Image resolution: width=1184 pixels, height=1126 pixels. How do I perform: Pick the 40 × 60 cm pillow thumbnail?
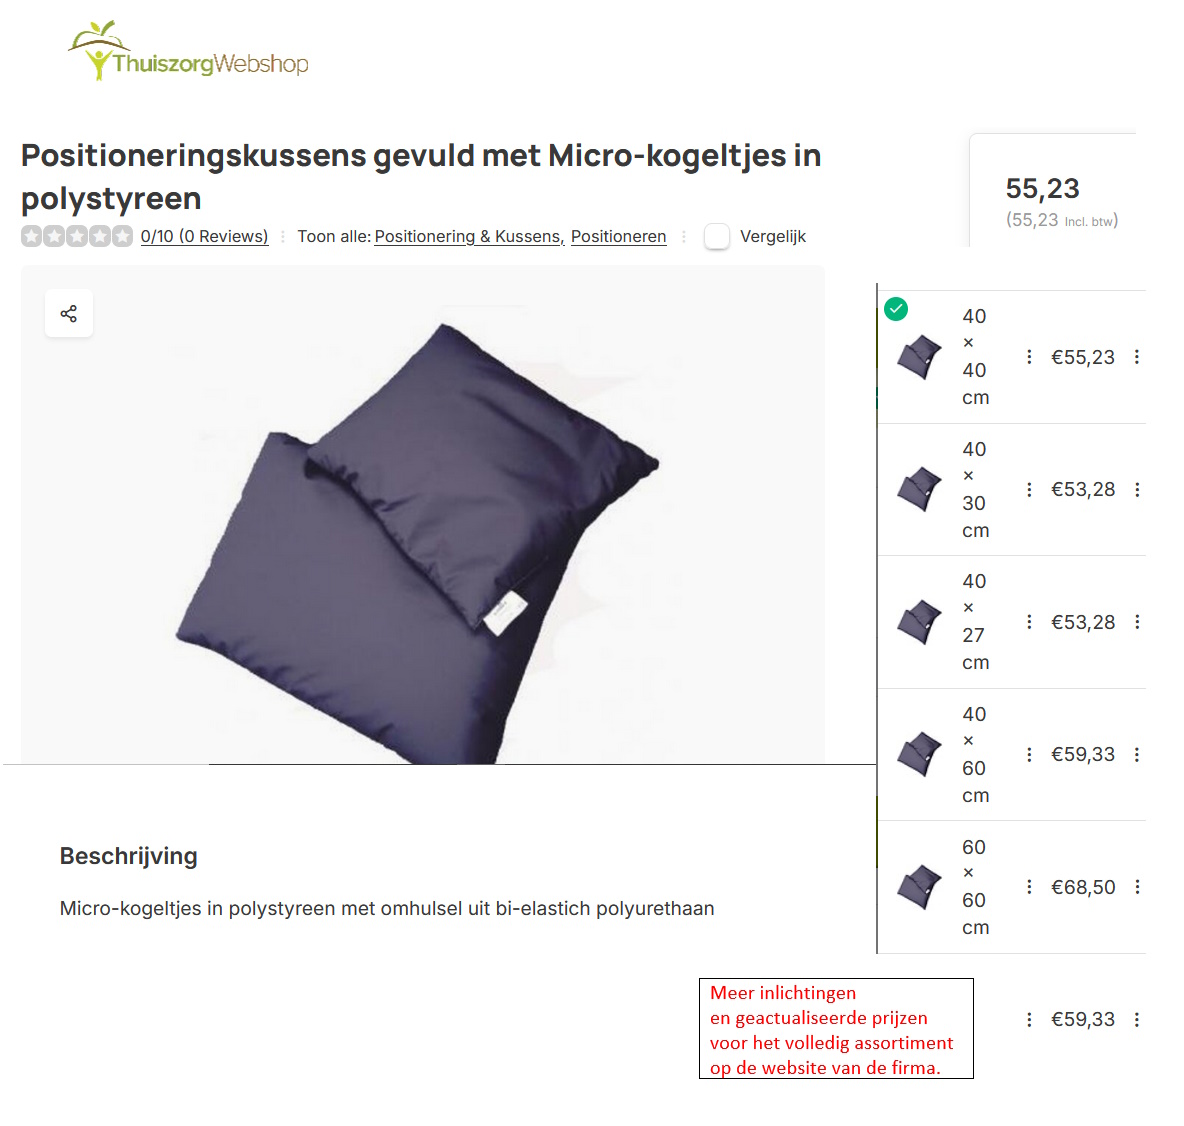tap(919, 754)
